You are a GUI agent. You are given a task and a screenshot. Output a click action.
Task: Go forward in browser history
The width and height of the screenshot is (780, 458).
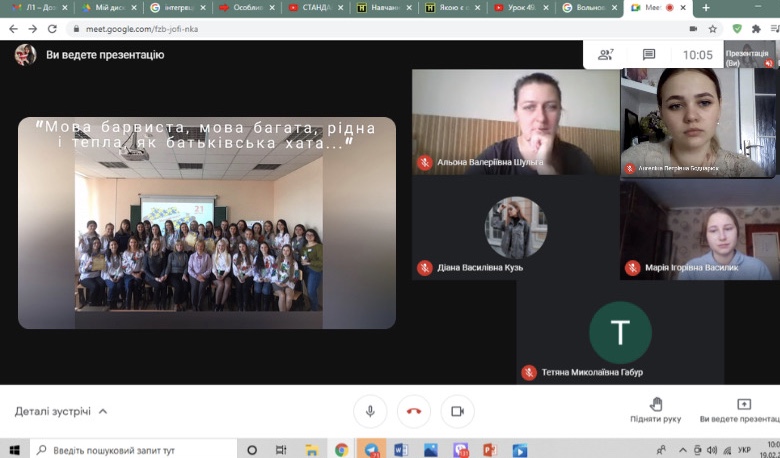33,29
